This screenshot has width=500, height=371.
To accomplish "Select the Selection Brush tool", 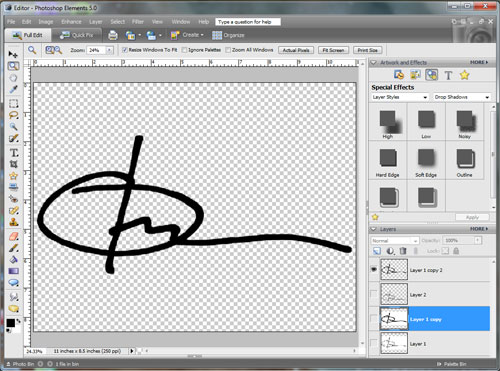I will [x=13, y=138].
